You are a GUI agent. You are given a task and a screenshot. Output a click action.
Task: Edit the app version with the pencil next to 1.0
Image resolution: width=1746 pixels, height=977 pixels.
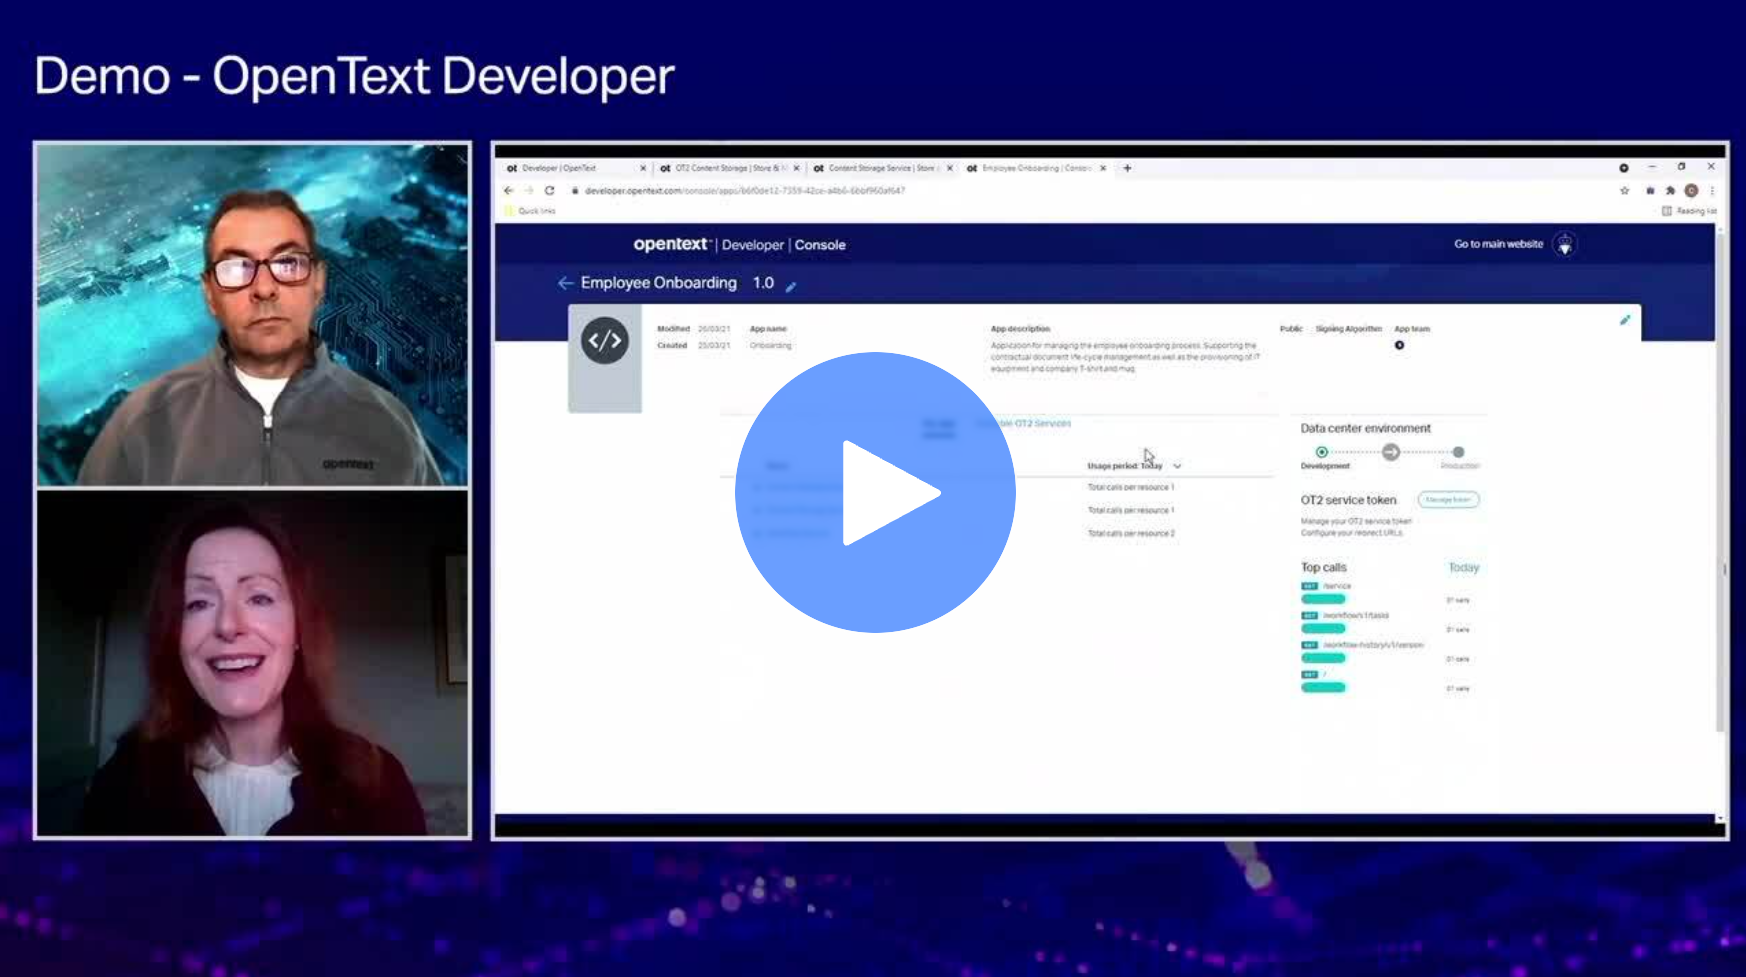[x=790, y=287]
